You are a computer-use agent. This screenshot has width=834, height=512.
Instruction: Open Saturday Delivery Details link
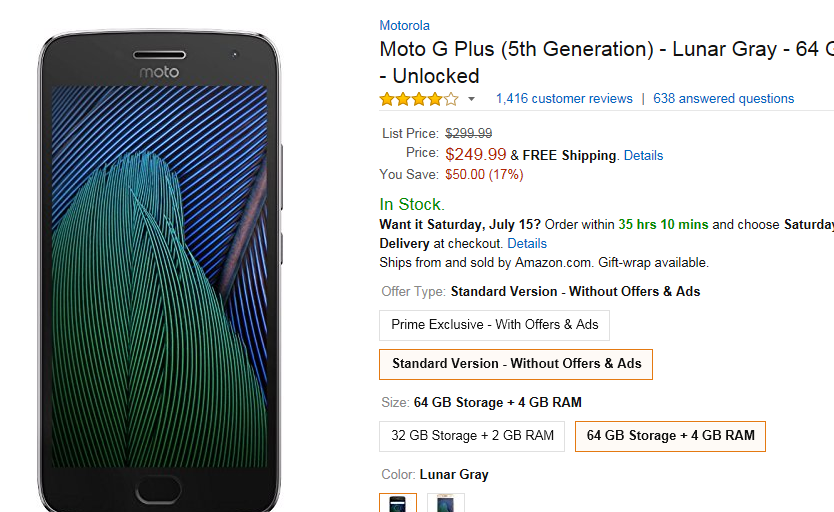click(x=527, y=244)
